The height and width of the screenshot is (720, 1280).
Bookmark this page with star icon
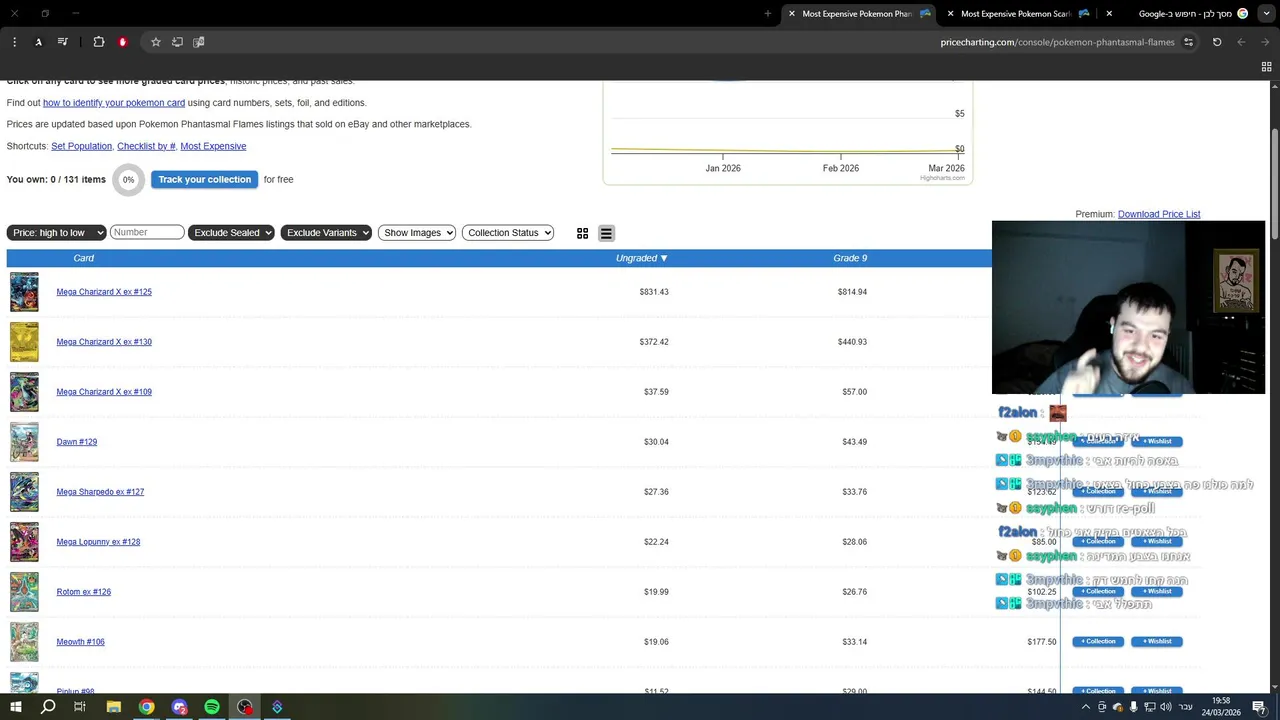point(156,42)
